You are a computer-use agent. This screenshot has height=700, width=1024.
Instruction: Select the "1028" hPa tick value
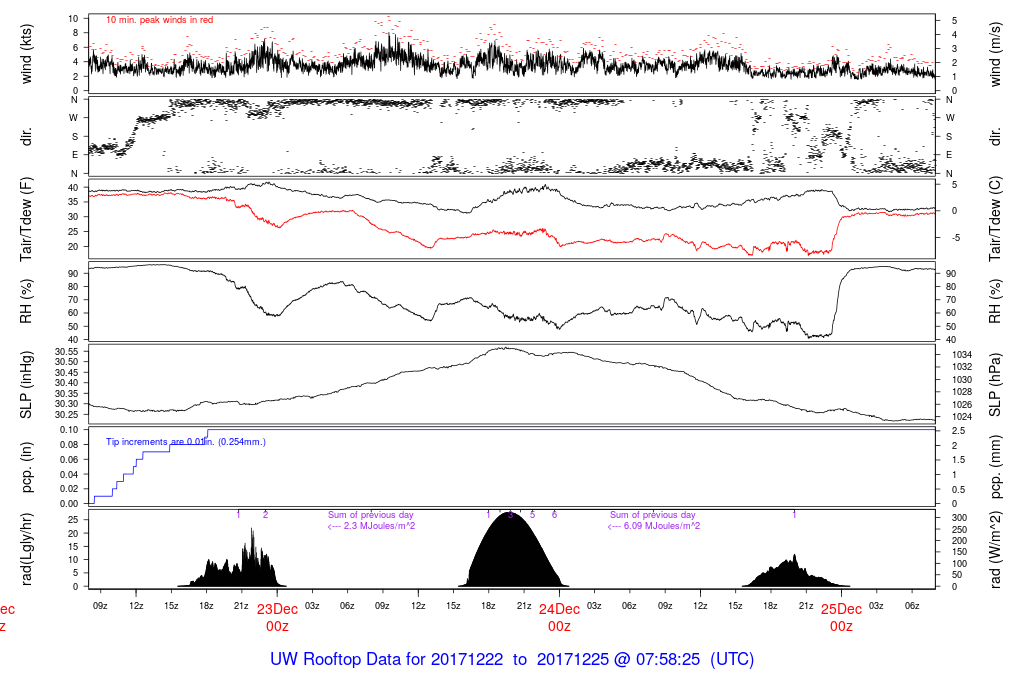pos(962,392)
